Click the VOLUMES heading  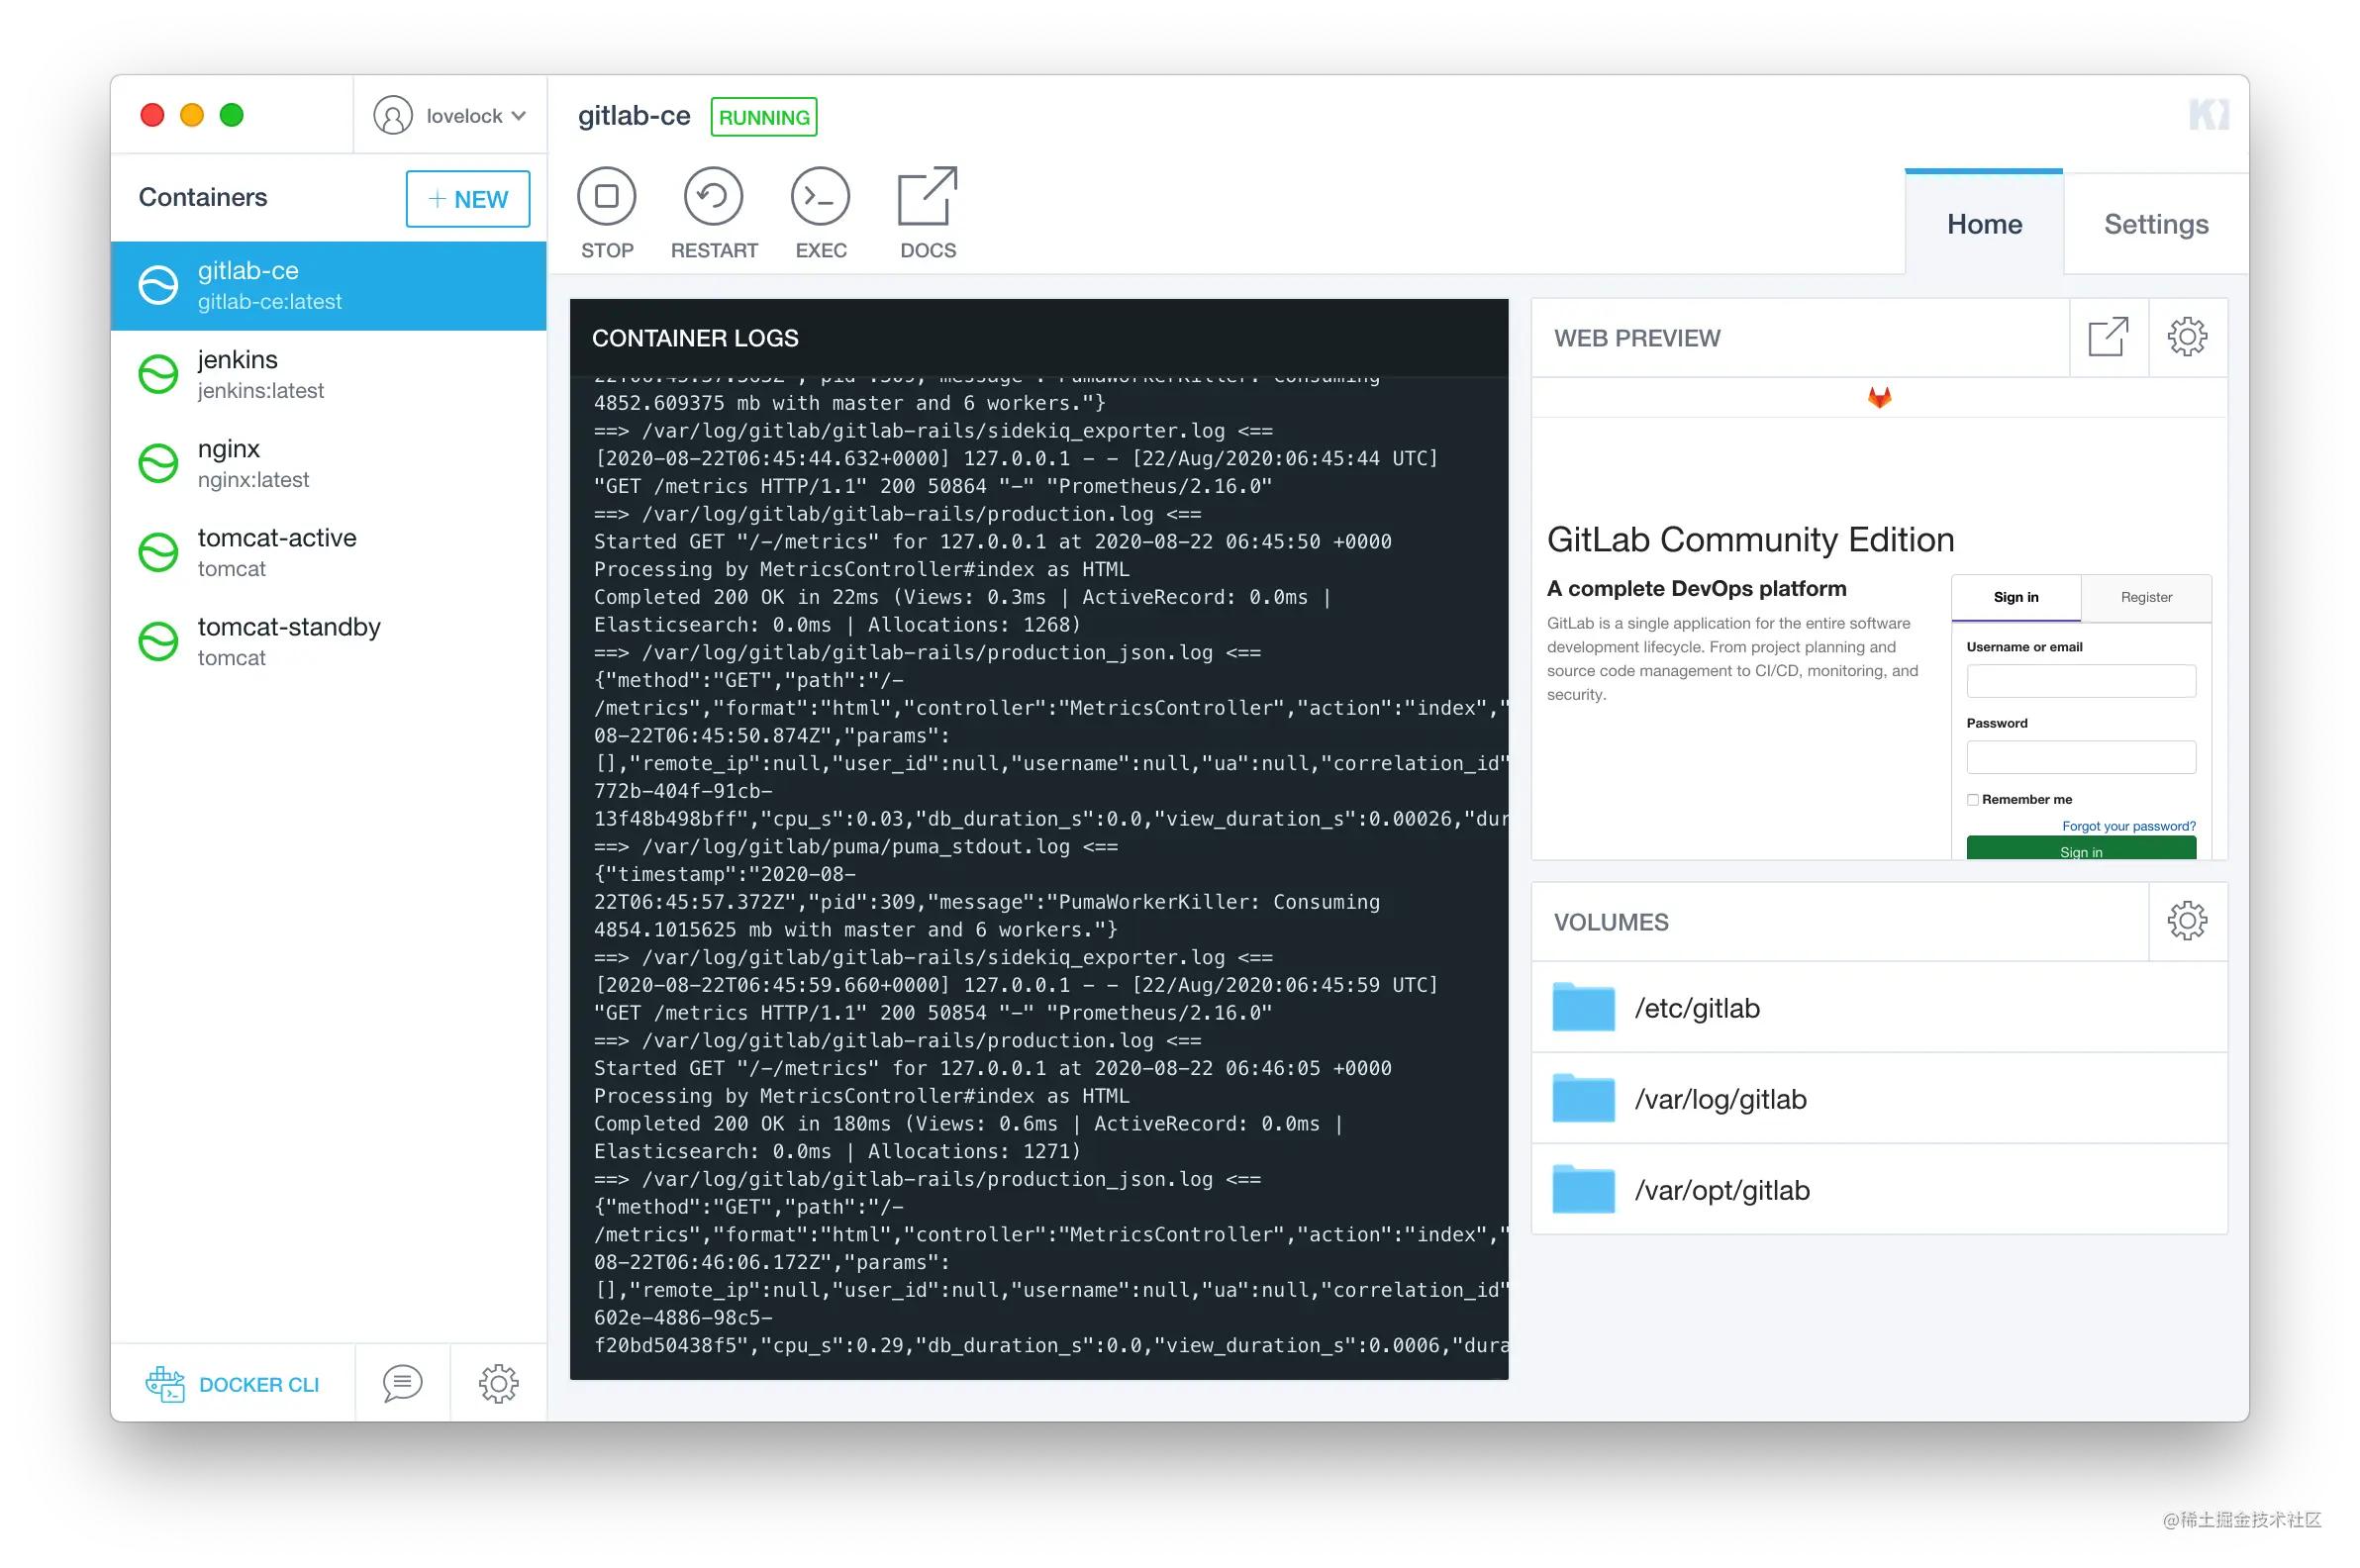click(1611, 922)
